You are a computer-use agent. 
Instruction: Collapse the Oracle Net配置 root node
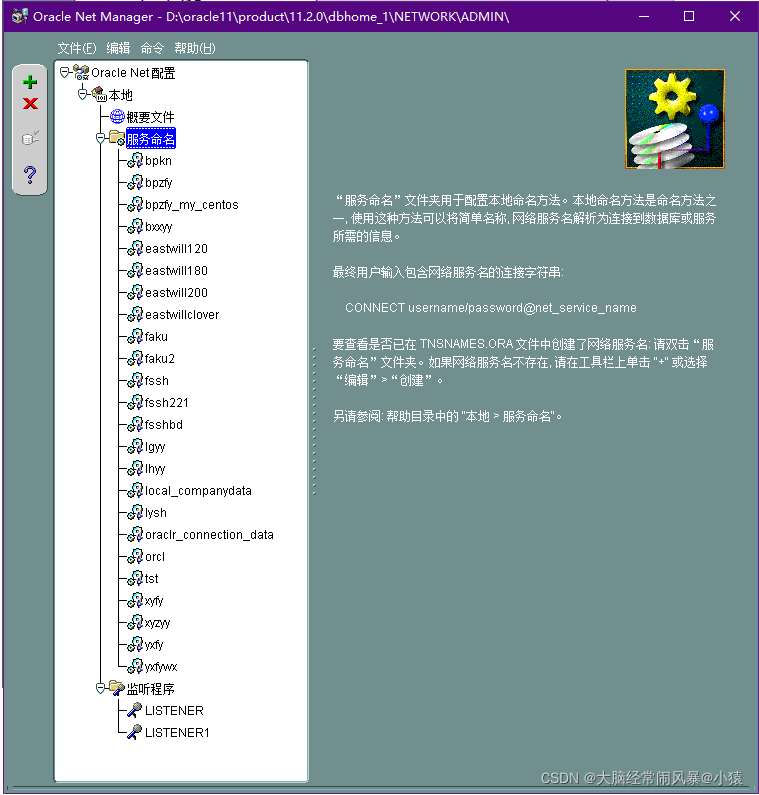click(64, 73)
